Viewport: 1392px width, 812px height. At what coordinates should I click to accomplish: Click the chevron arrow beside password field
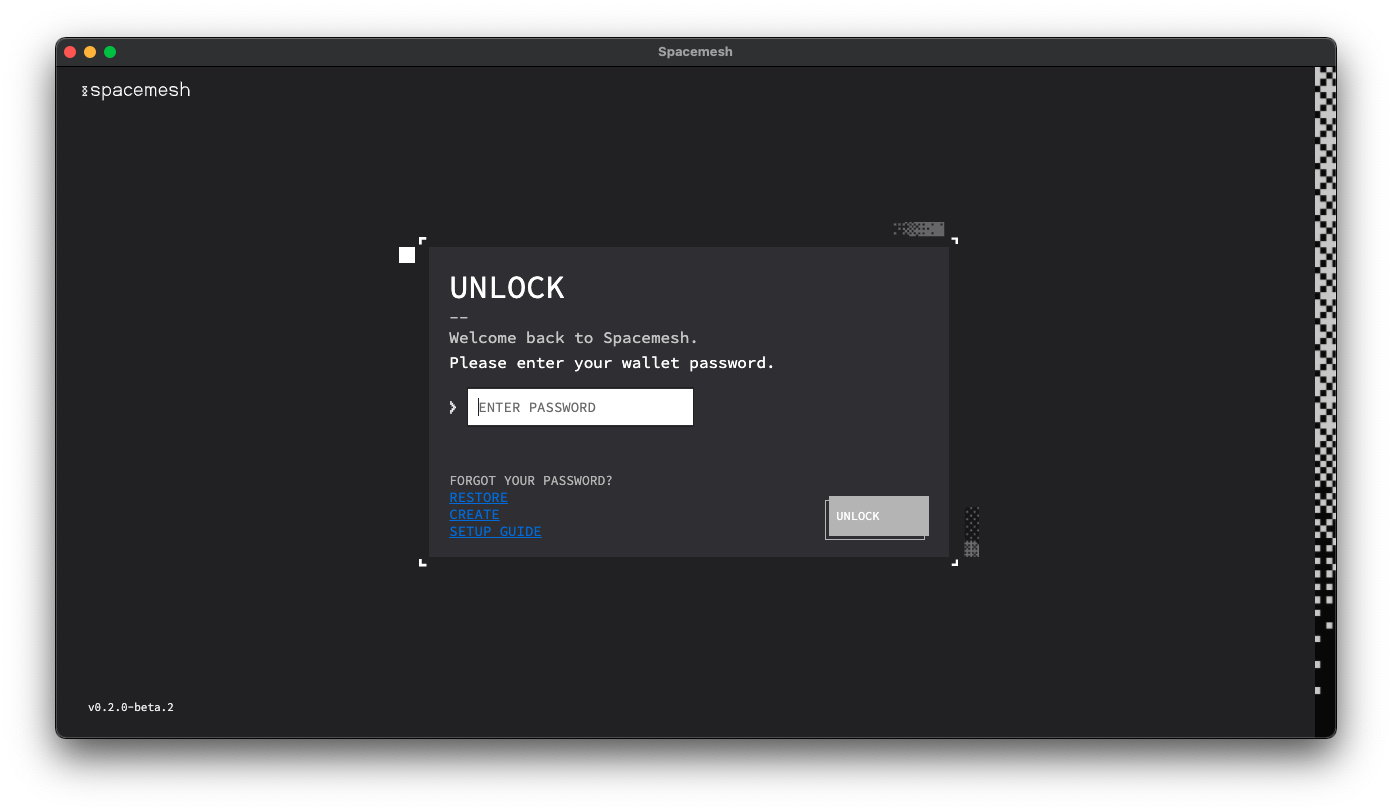pyautogui.click(x=453, y=407)
